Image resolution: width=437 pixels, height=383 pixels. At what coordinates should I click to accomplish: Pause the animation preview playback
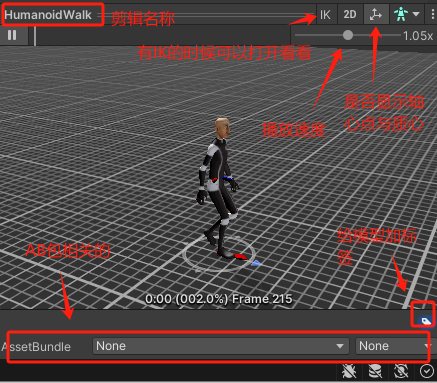point(12,35)
